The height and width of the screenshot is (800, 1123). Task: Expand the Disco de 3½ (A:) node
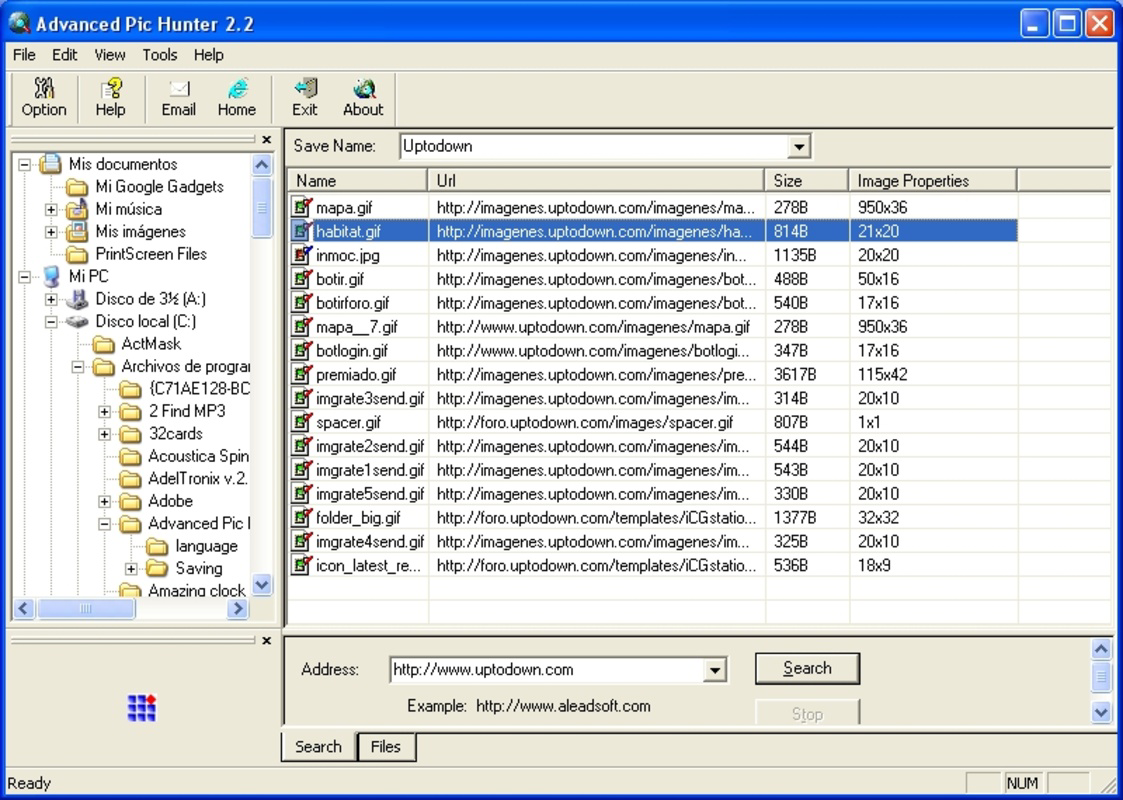(51, 299)
